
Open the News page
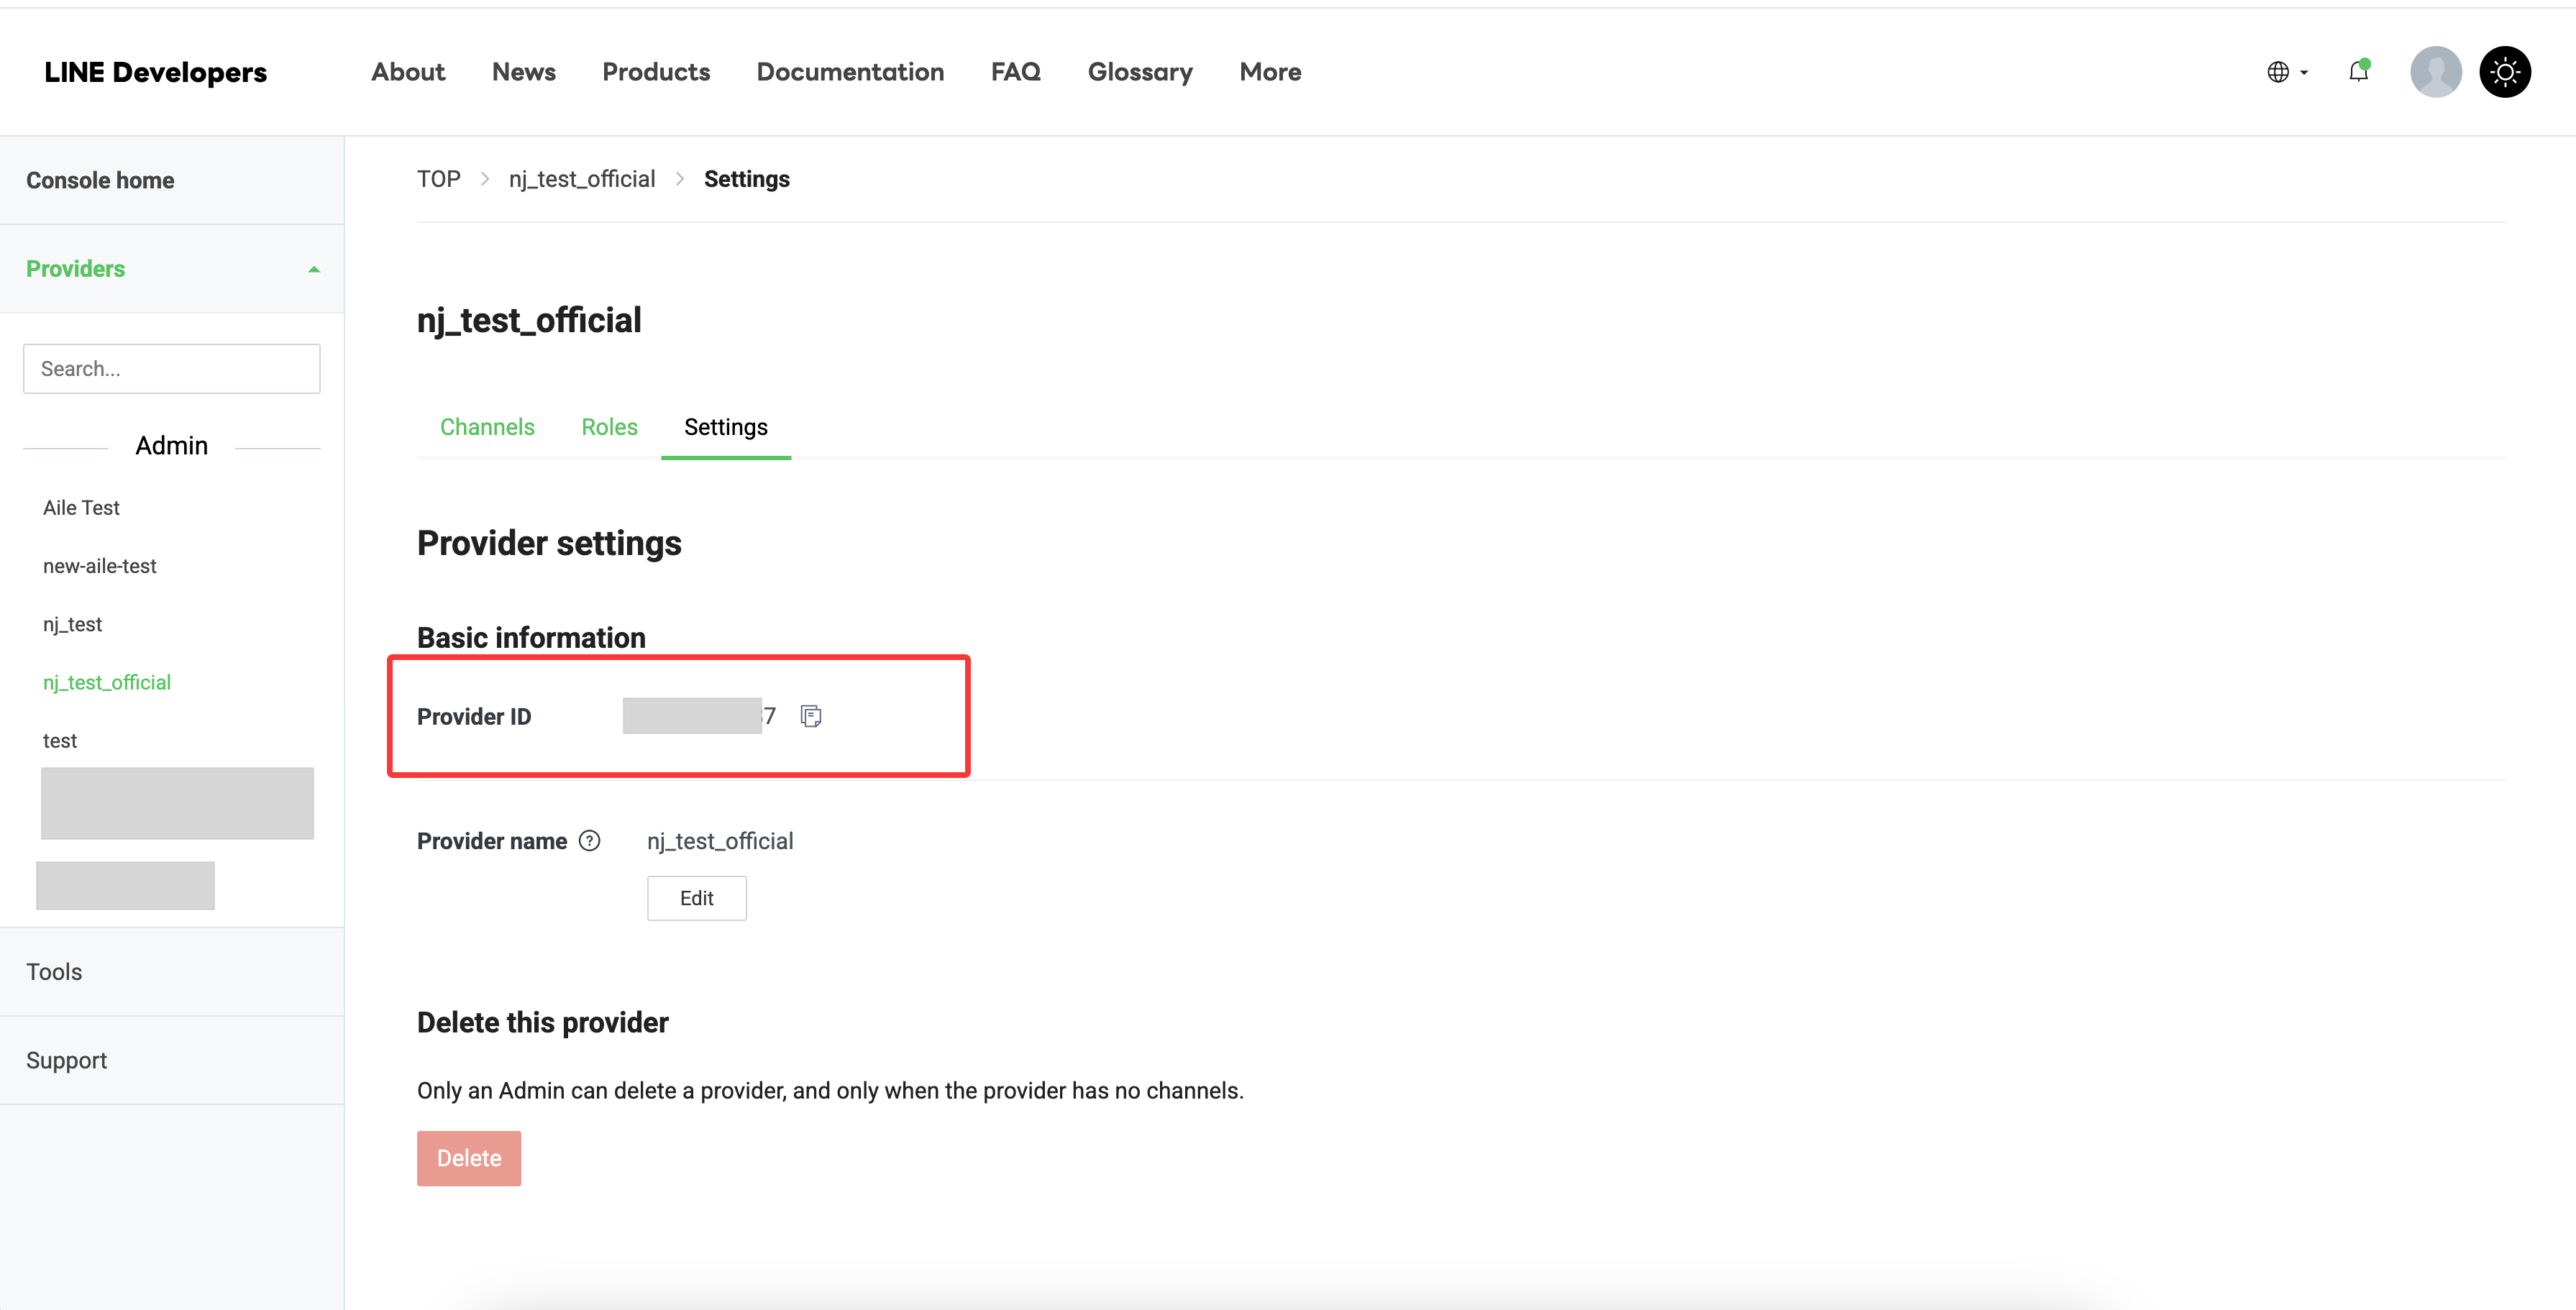coord(524,72)
